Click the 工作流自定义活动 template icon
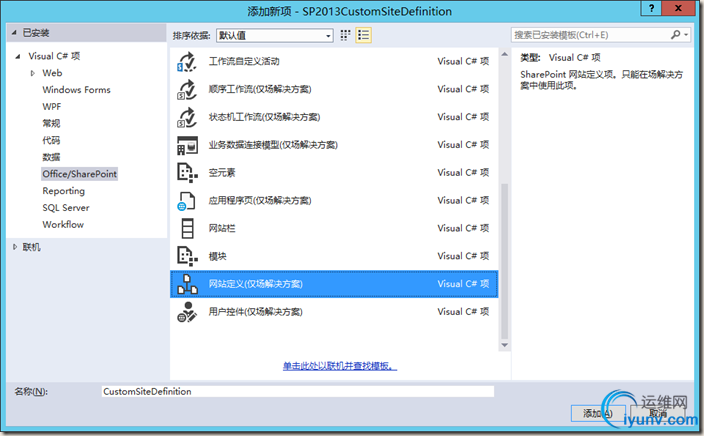The image size is (704, 436). (187, 62)
